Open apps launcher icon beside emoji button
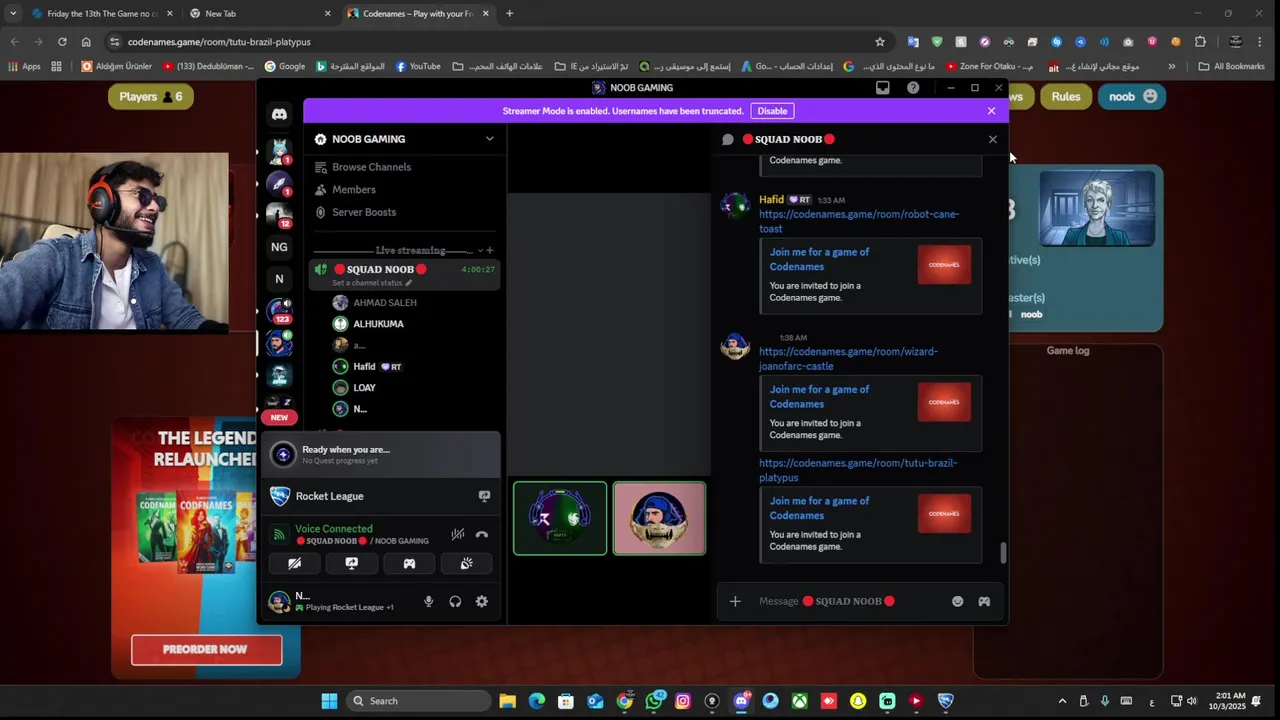 point(984,601)
